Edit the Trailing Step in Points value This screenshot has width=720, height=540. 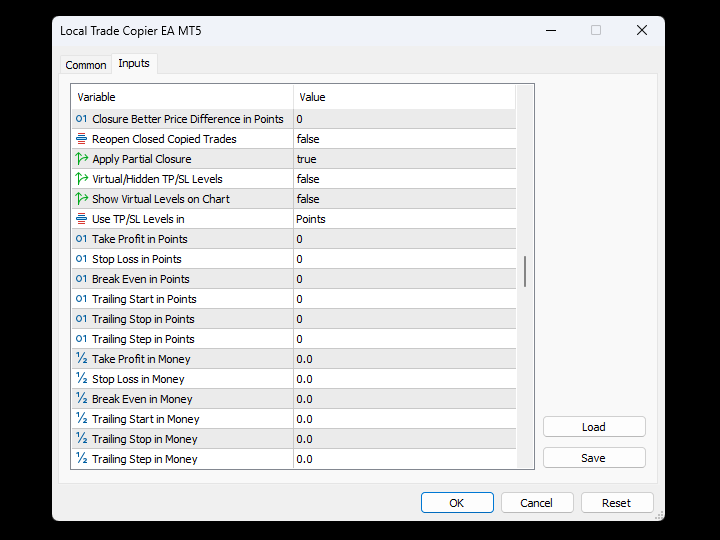(x=405, y=338)
